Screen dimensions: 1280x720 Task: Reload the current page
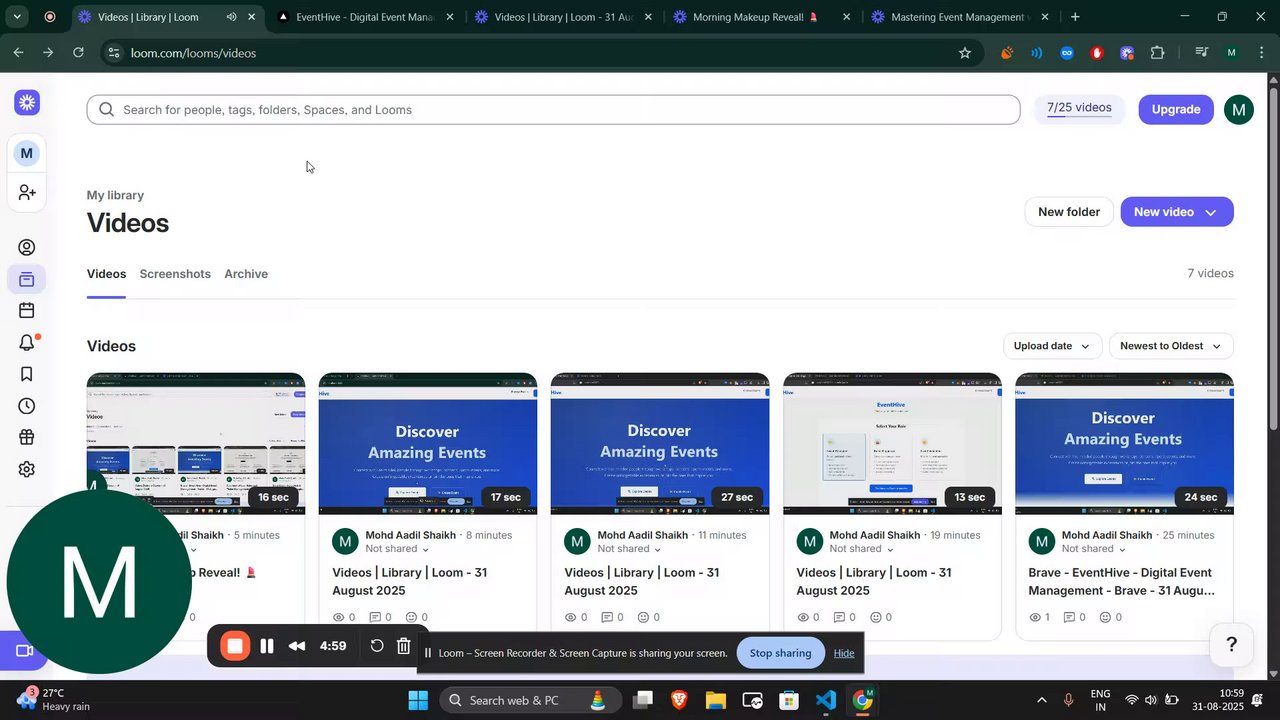click(x=79, y=53)
